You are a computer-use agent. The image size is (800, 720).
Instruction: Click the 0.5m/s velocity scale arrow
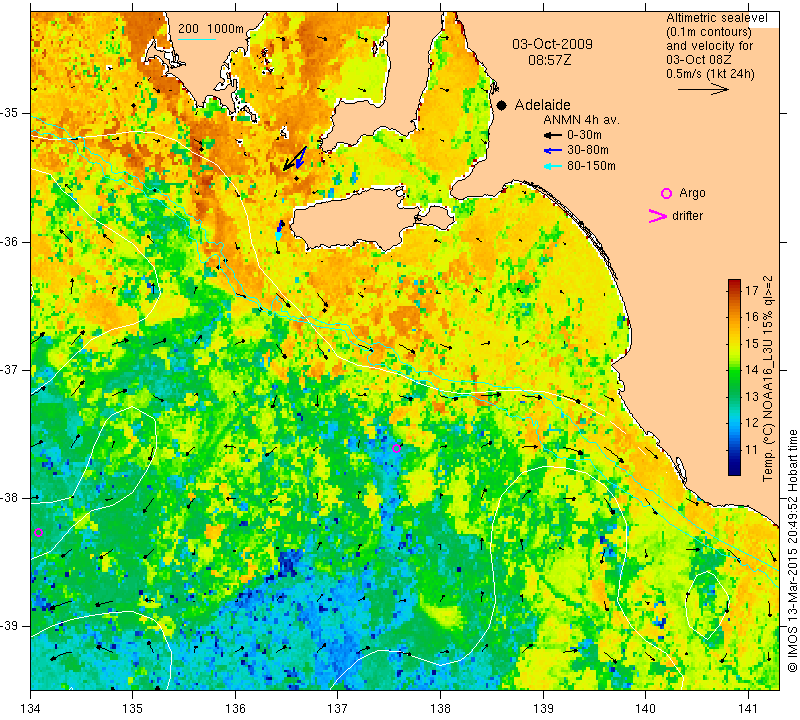703,89
